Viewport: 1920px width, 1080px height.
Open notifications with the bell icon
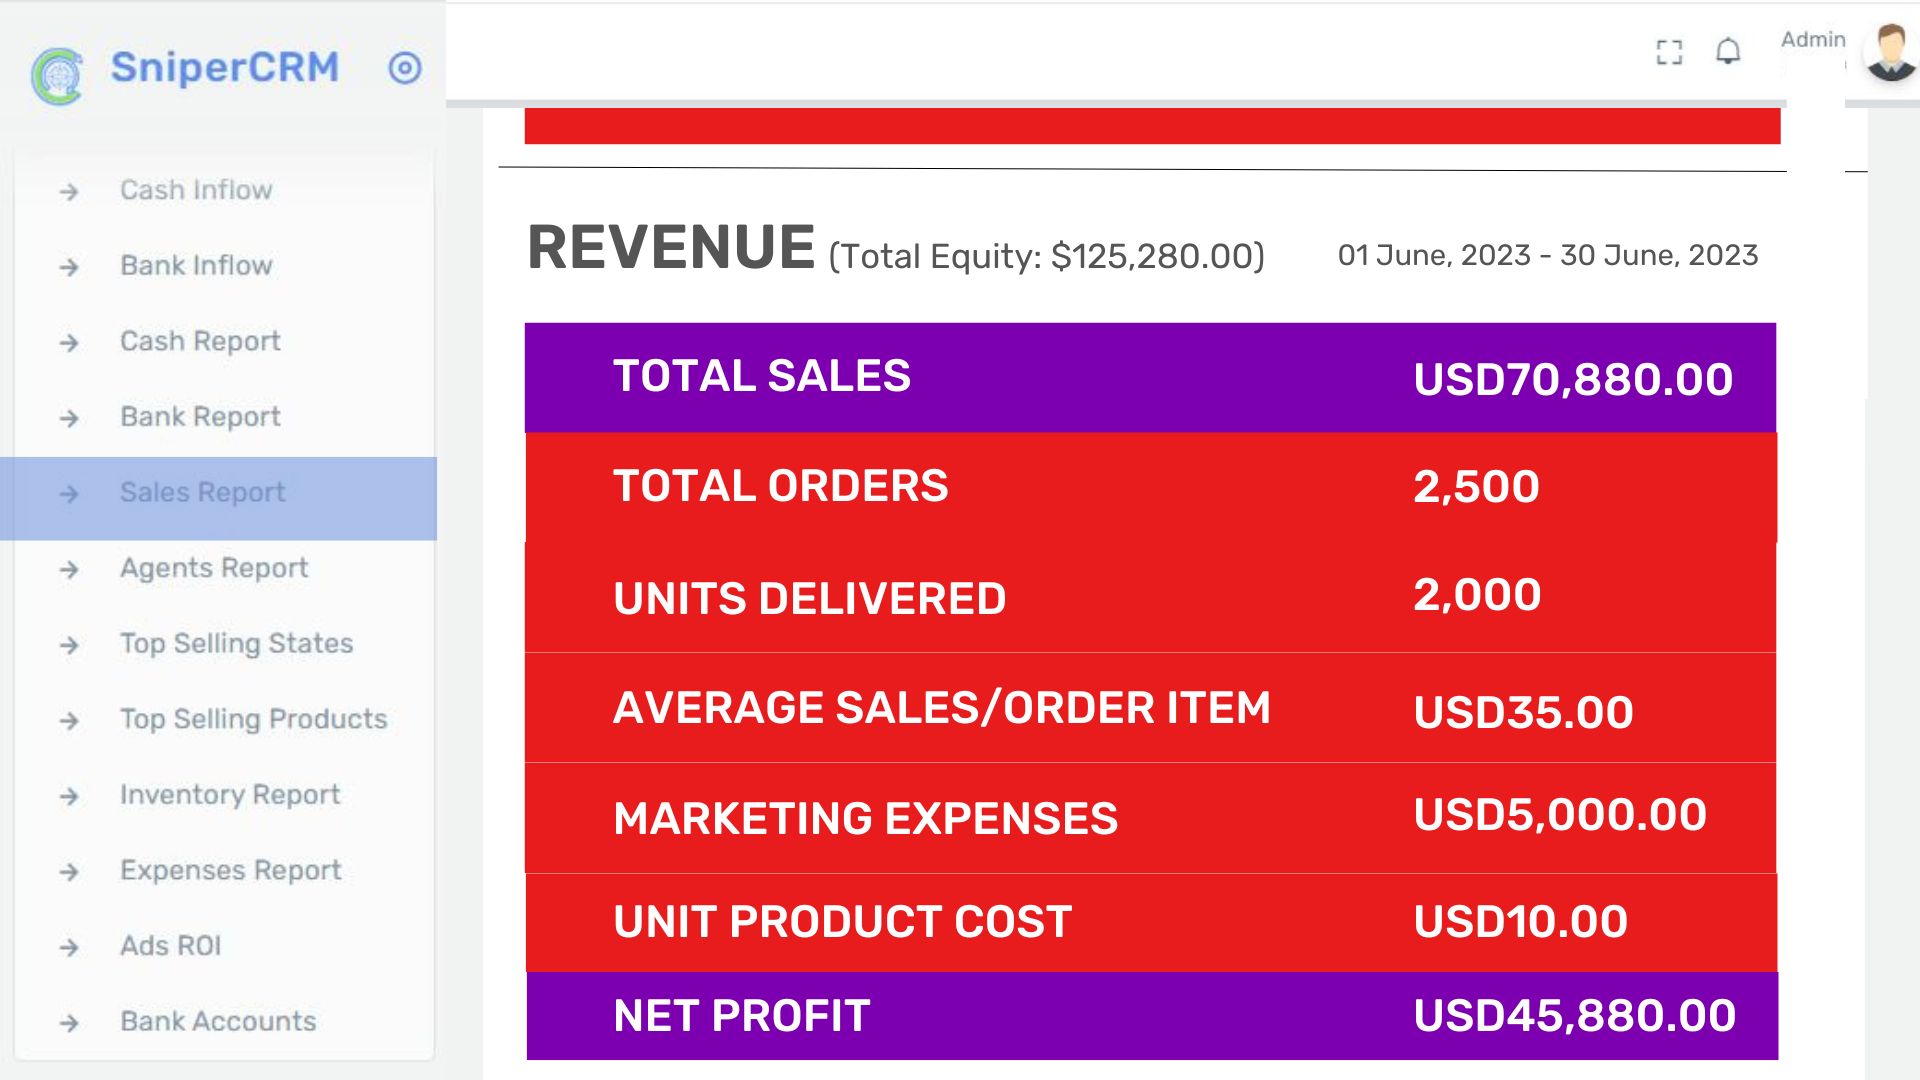pos(1728,51)
